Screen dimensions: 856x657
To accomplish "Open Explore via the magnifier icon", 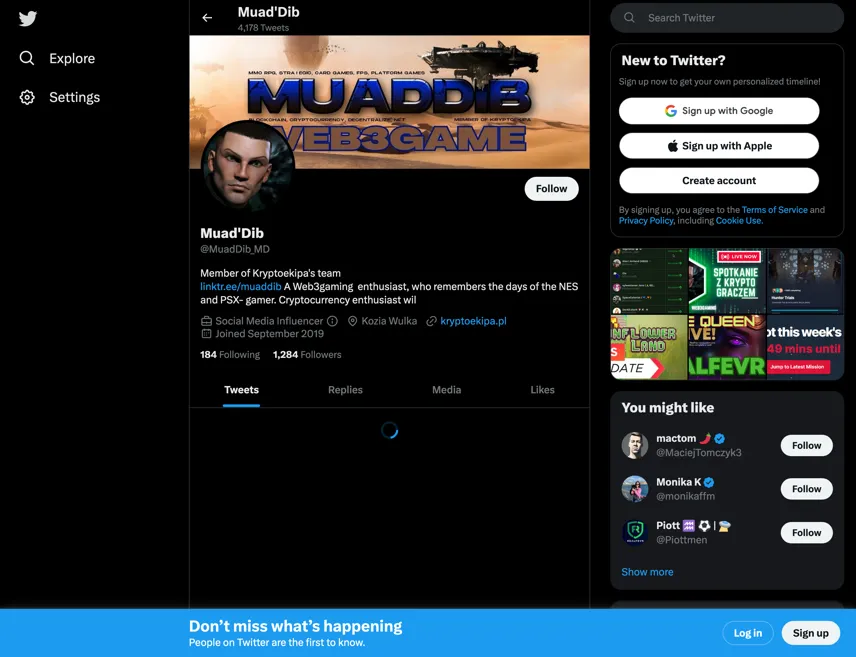I will [27, 58].
